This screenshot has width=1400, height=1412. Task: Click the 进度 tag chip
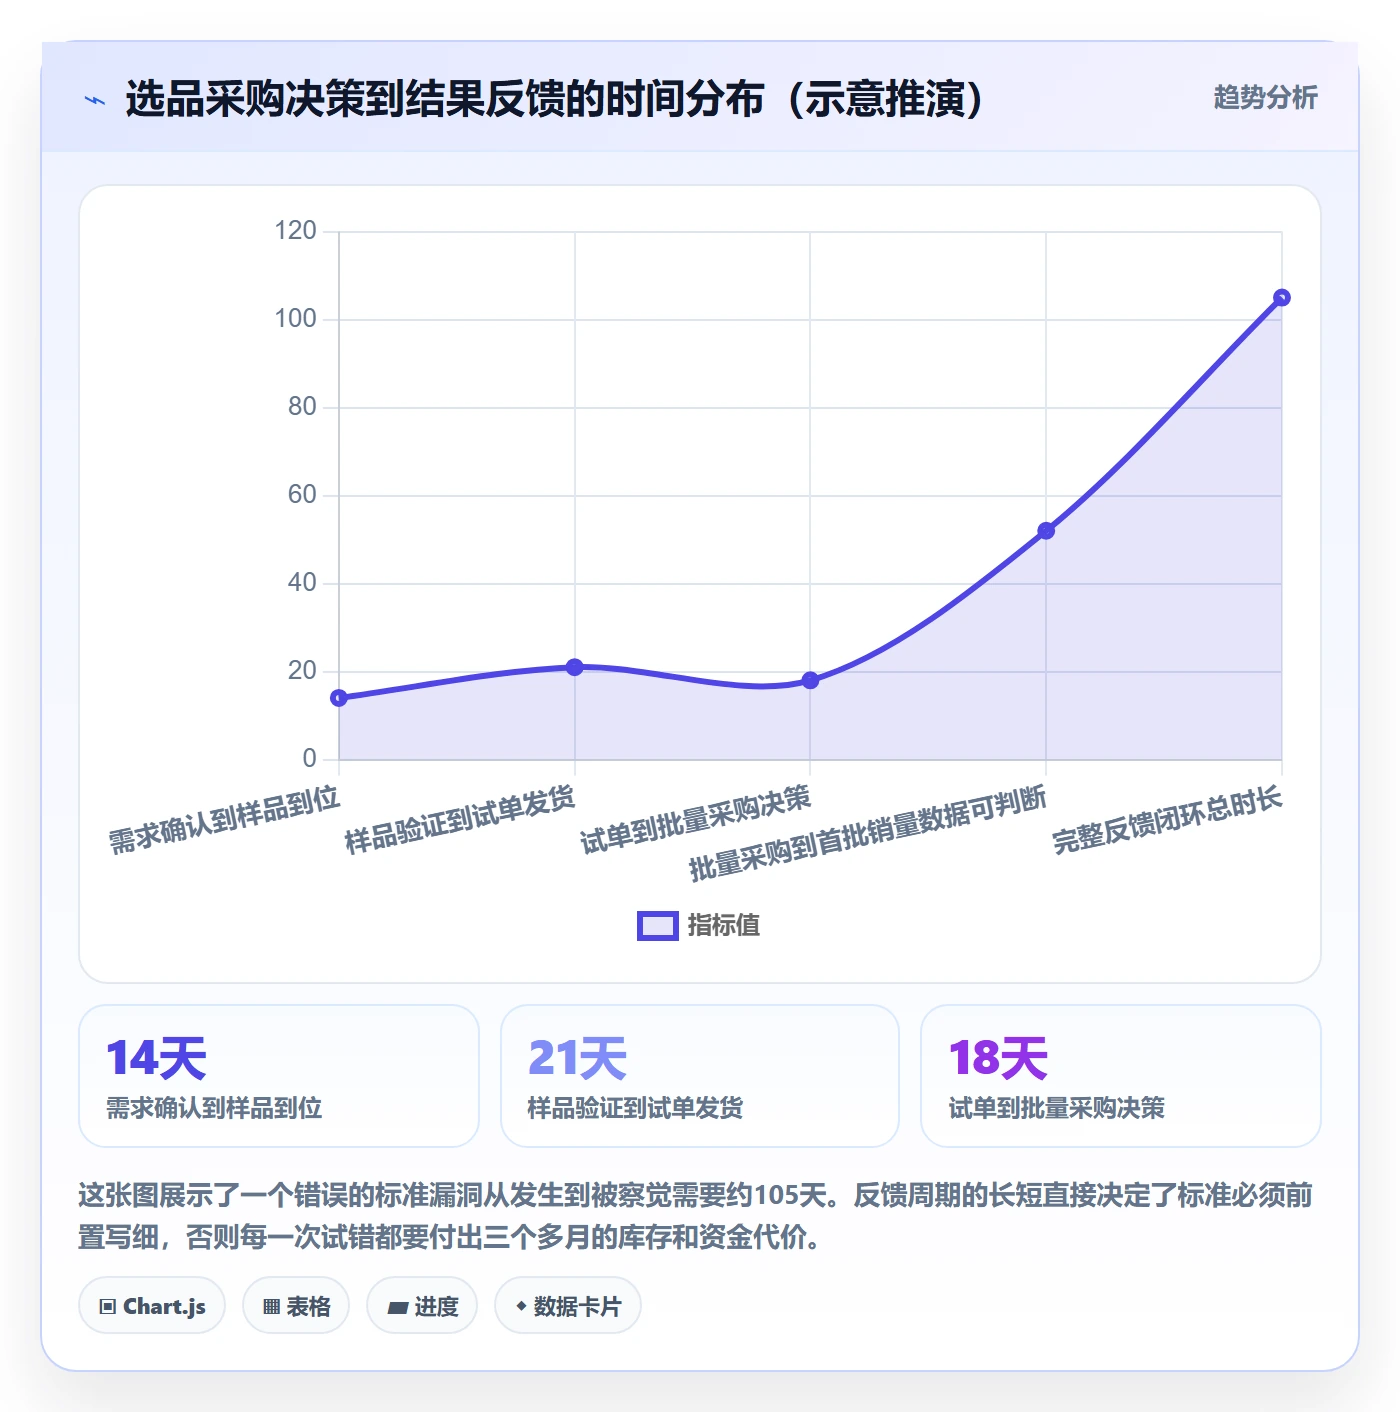pos(422,1306)
